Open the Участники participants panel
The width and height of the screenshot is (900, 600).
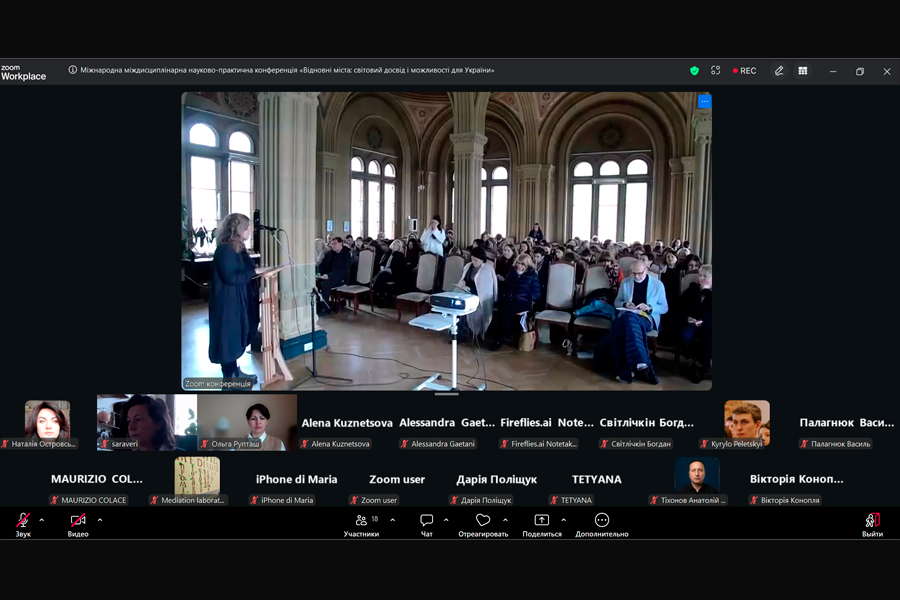pos(362,524)
